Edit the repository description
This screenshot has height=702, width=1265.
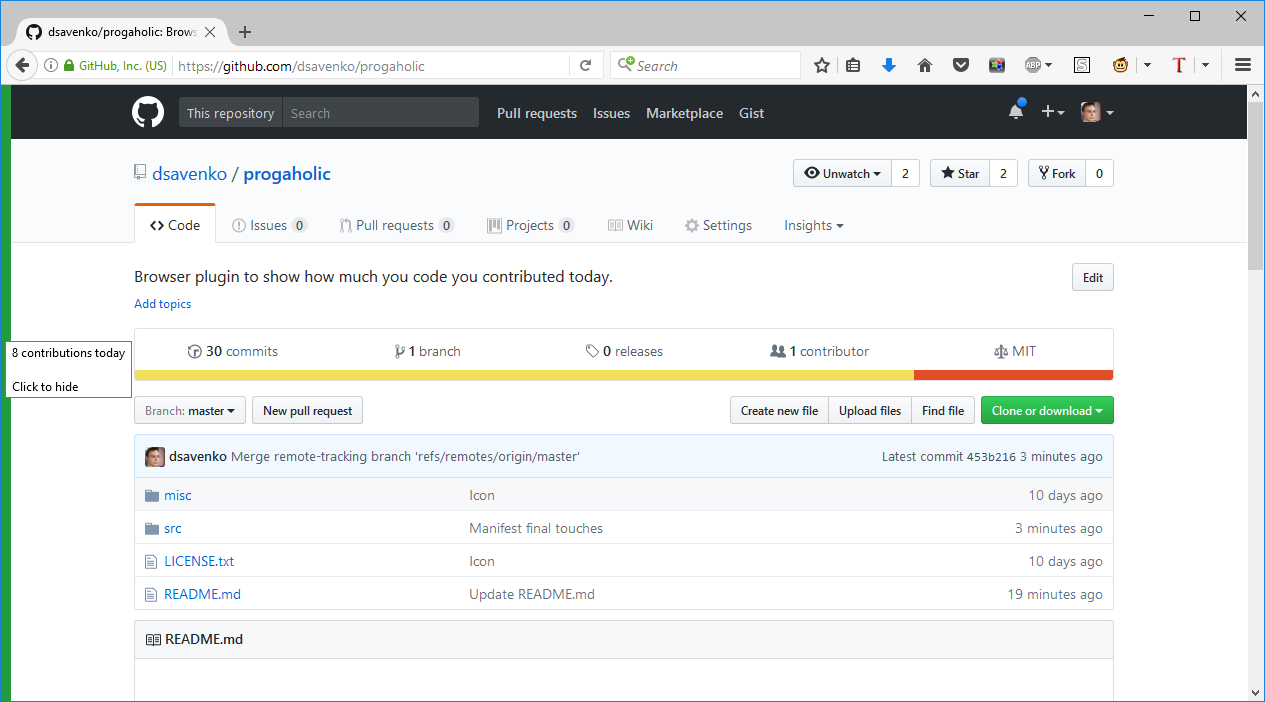point(1093,278)
